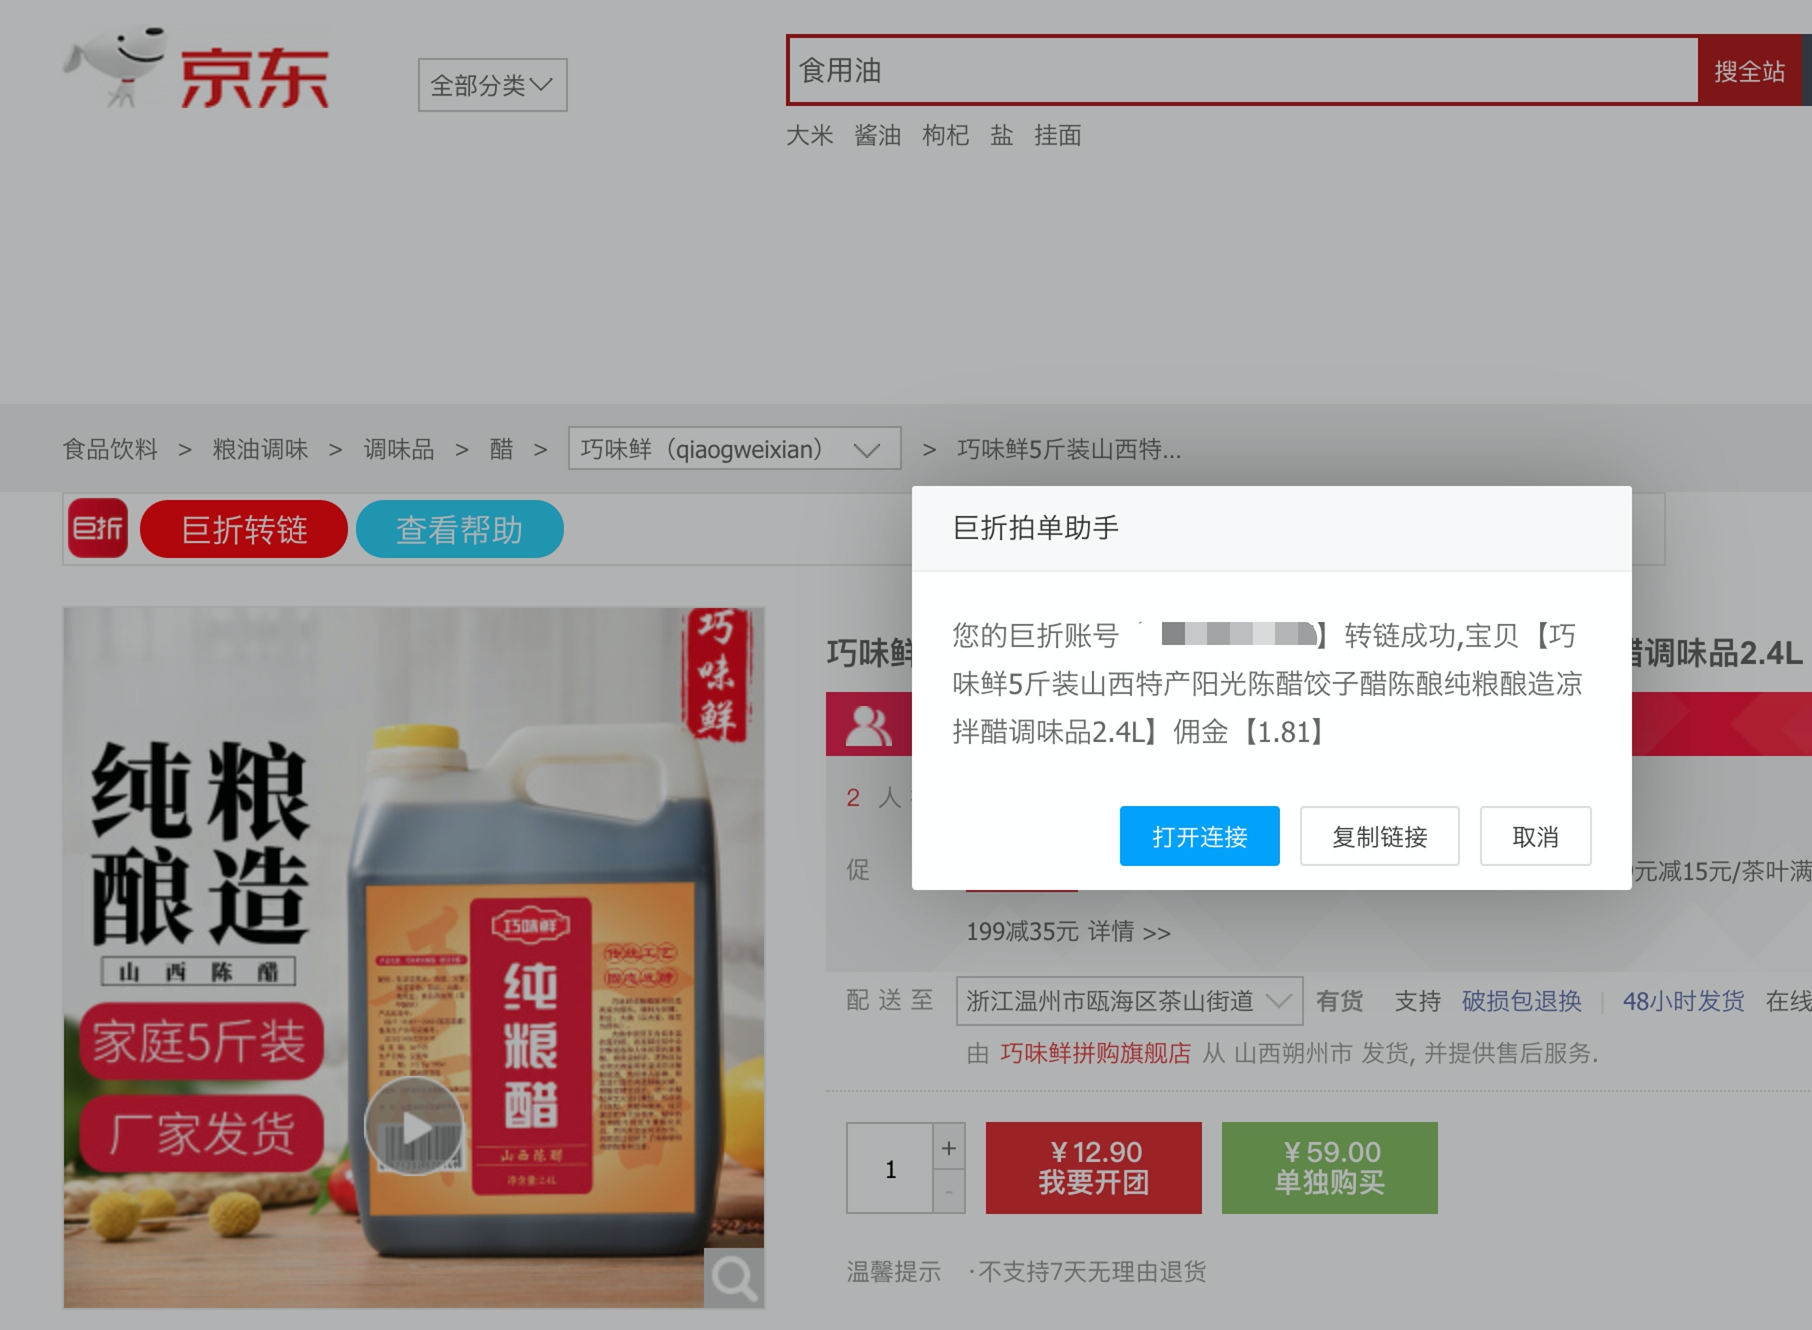
Task: Go to 食品饮料 breadcrumb category
Action: pyautogui.click(x=110, y=449)
